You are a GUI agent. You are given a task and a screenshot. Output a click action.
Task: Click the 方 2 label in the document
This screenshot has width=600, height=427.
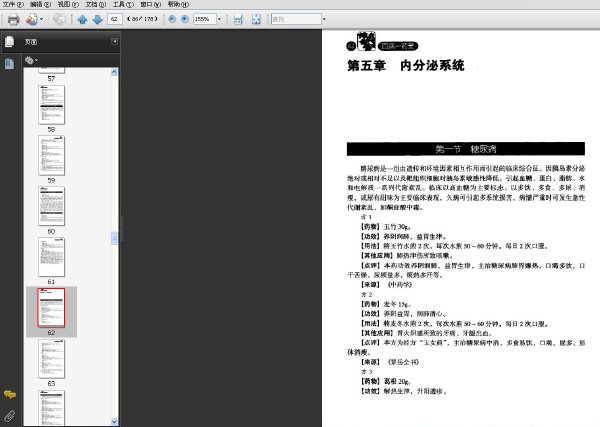click(x=366, y=295)
